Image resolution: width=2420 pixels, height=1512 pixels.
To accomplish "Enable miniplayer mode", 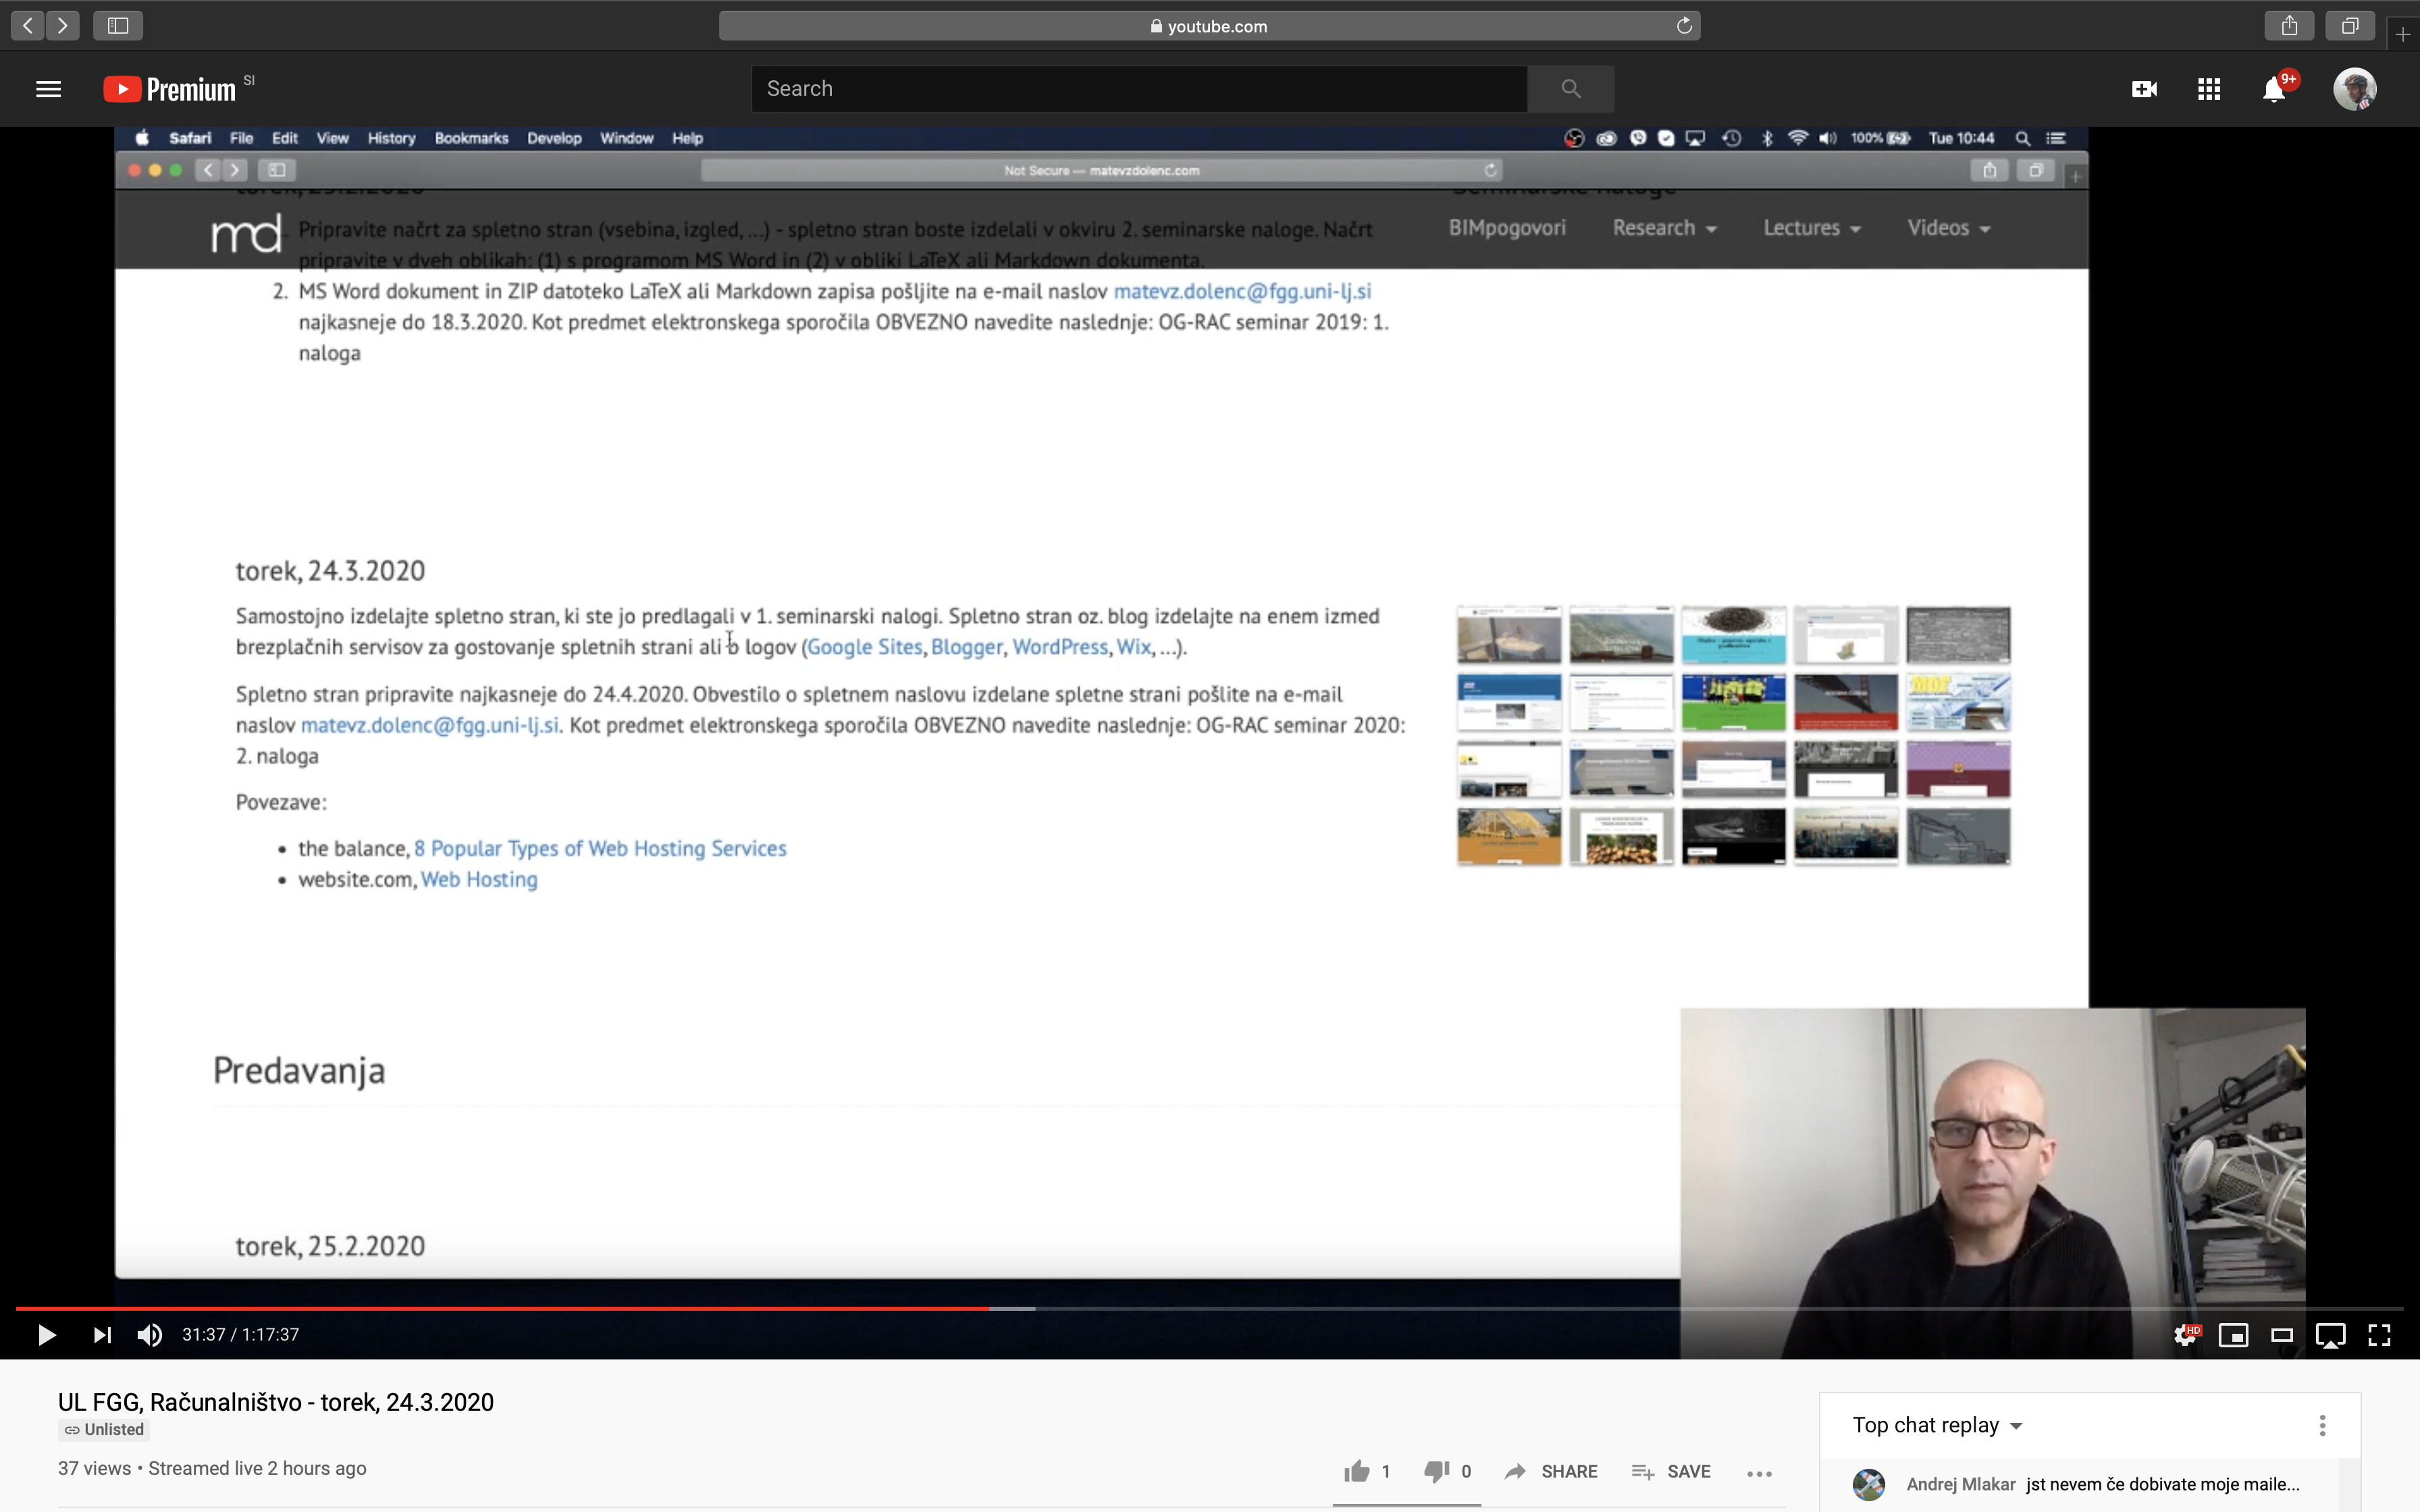I will click(x=2233, y=1334).
